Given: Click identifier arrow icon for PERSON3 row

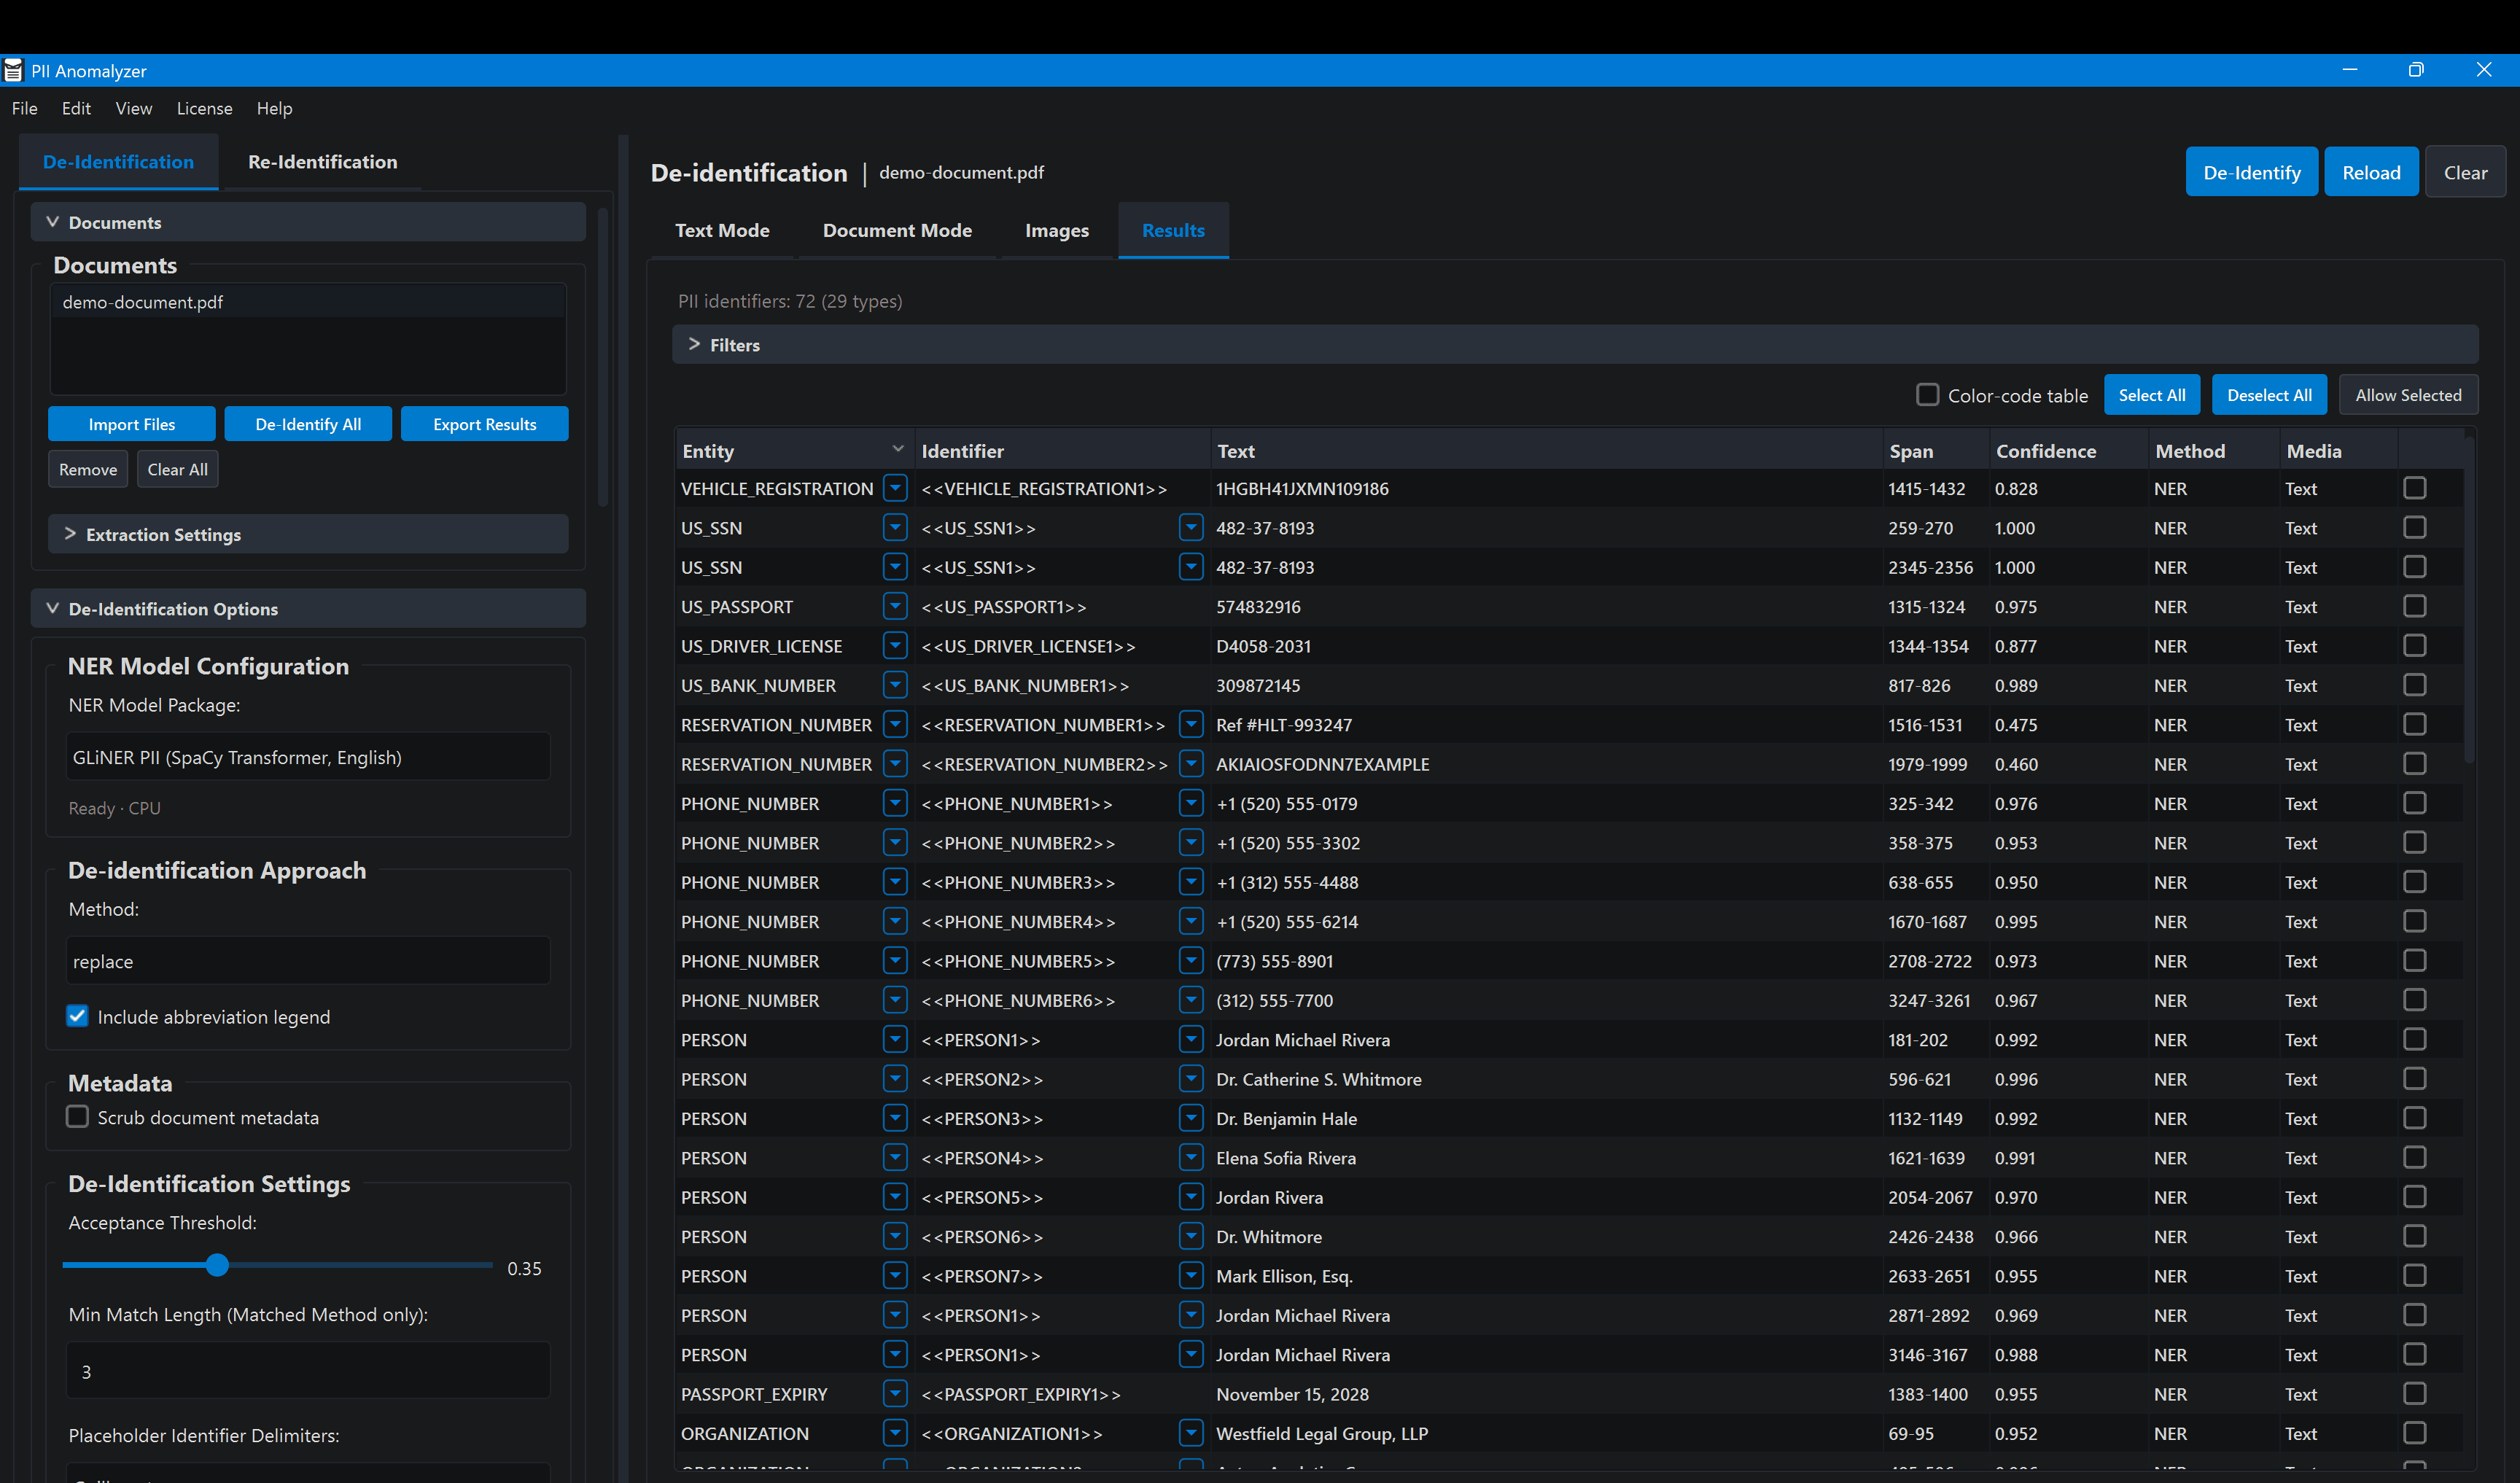Looking at the screenshot, I should 1190,1118.
